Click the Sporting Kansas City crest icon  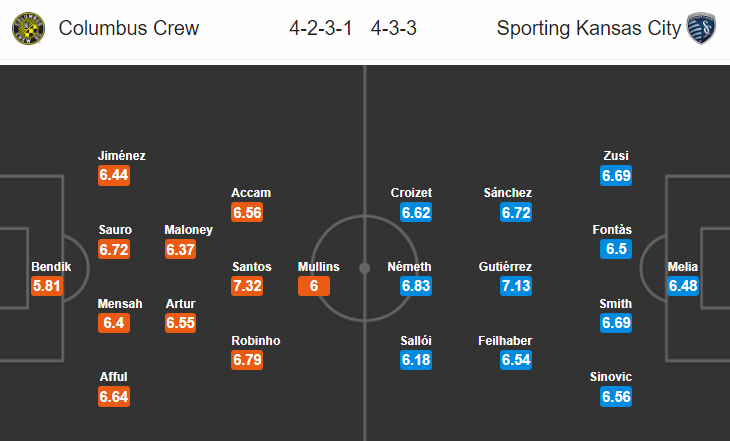tap(702, 28)
